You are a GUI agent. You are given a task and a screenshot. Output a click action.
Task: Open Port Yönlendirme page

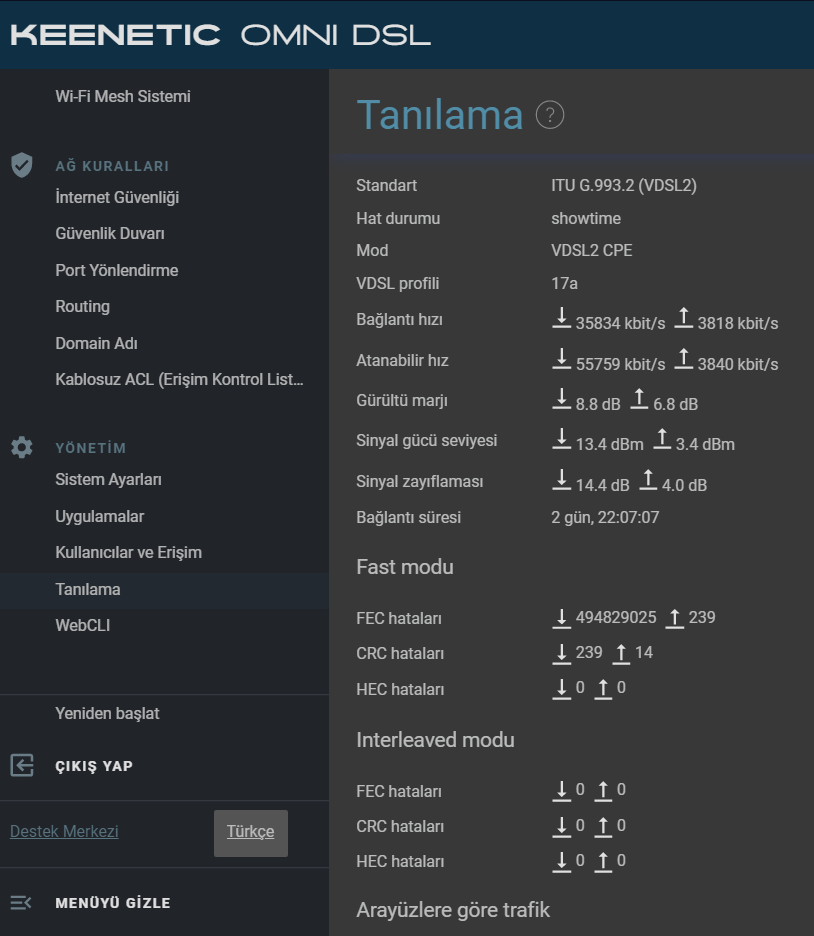(x=117, y=270)
